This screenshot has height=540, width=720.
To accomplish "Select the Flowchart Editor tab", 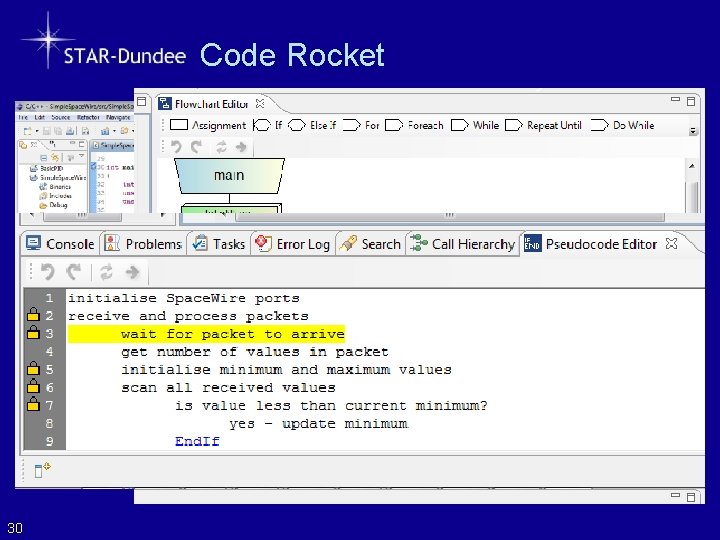I will pyautogui.click(x=212, y=104).
